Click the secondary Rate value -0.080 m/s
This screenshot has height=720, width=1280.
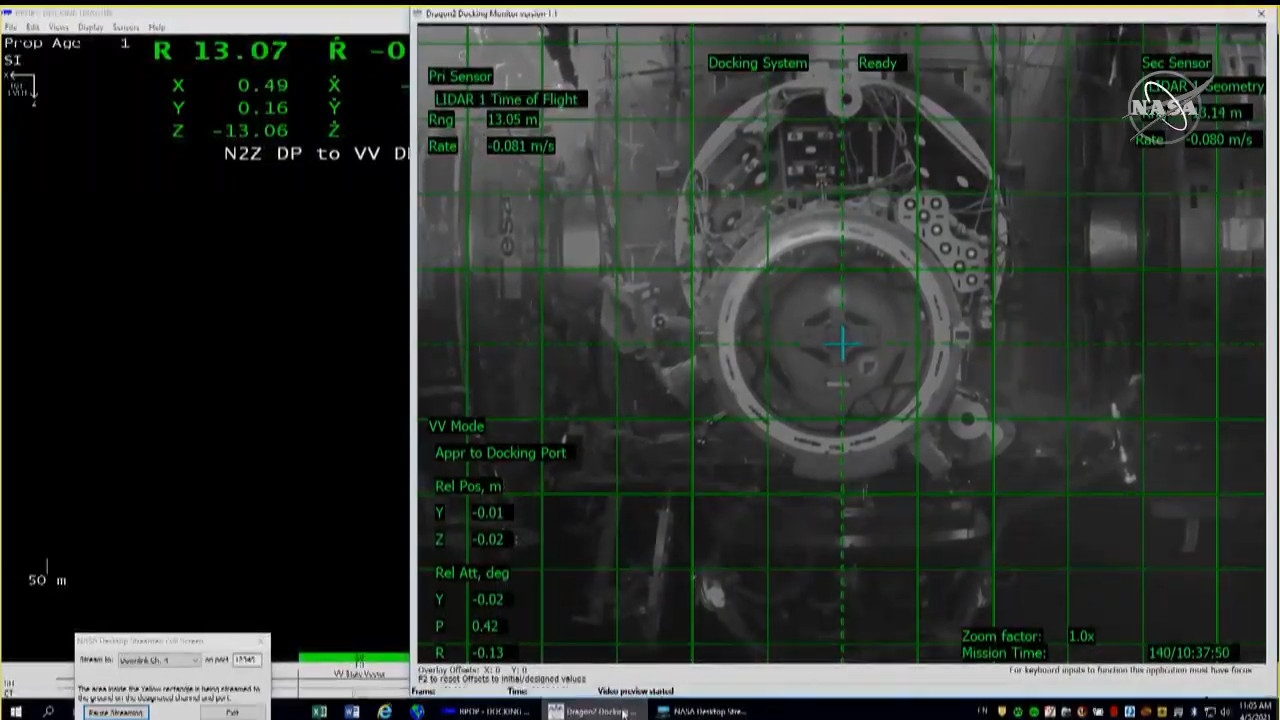click(x=1220, y=140)
